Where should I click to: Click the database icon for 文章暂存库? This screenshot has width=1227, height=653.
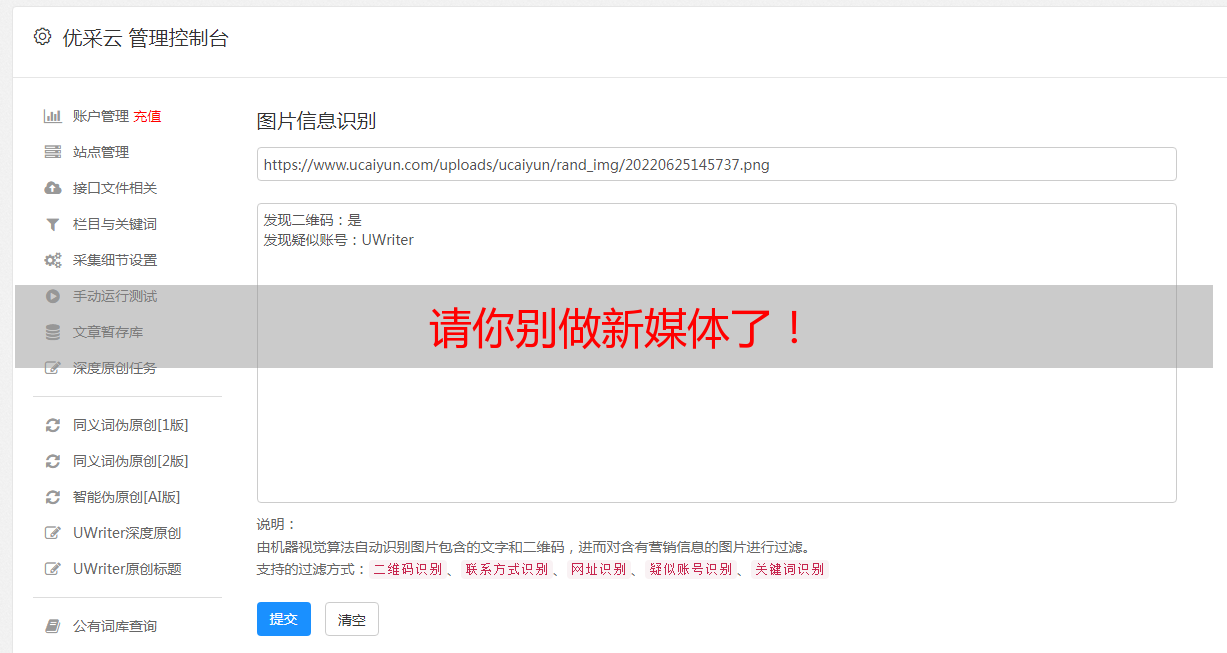tap(53, 332)
